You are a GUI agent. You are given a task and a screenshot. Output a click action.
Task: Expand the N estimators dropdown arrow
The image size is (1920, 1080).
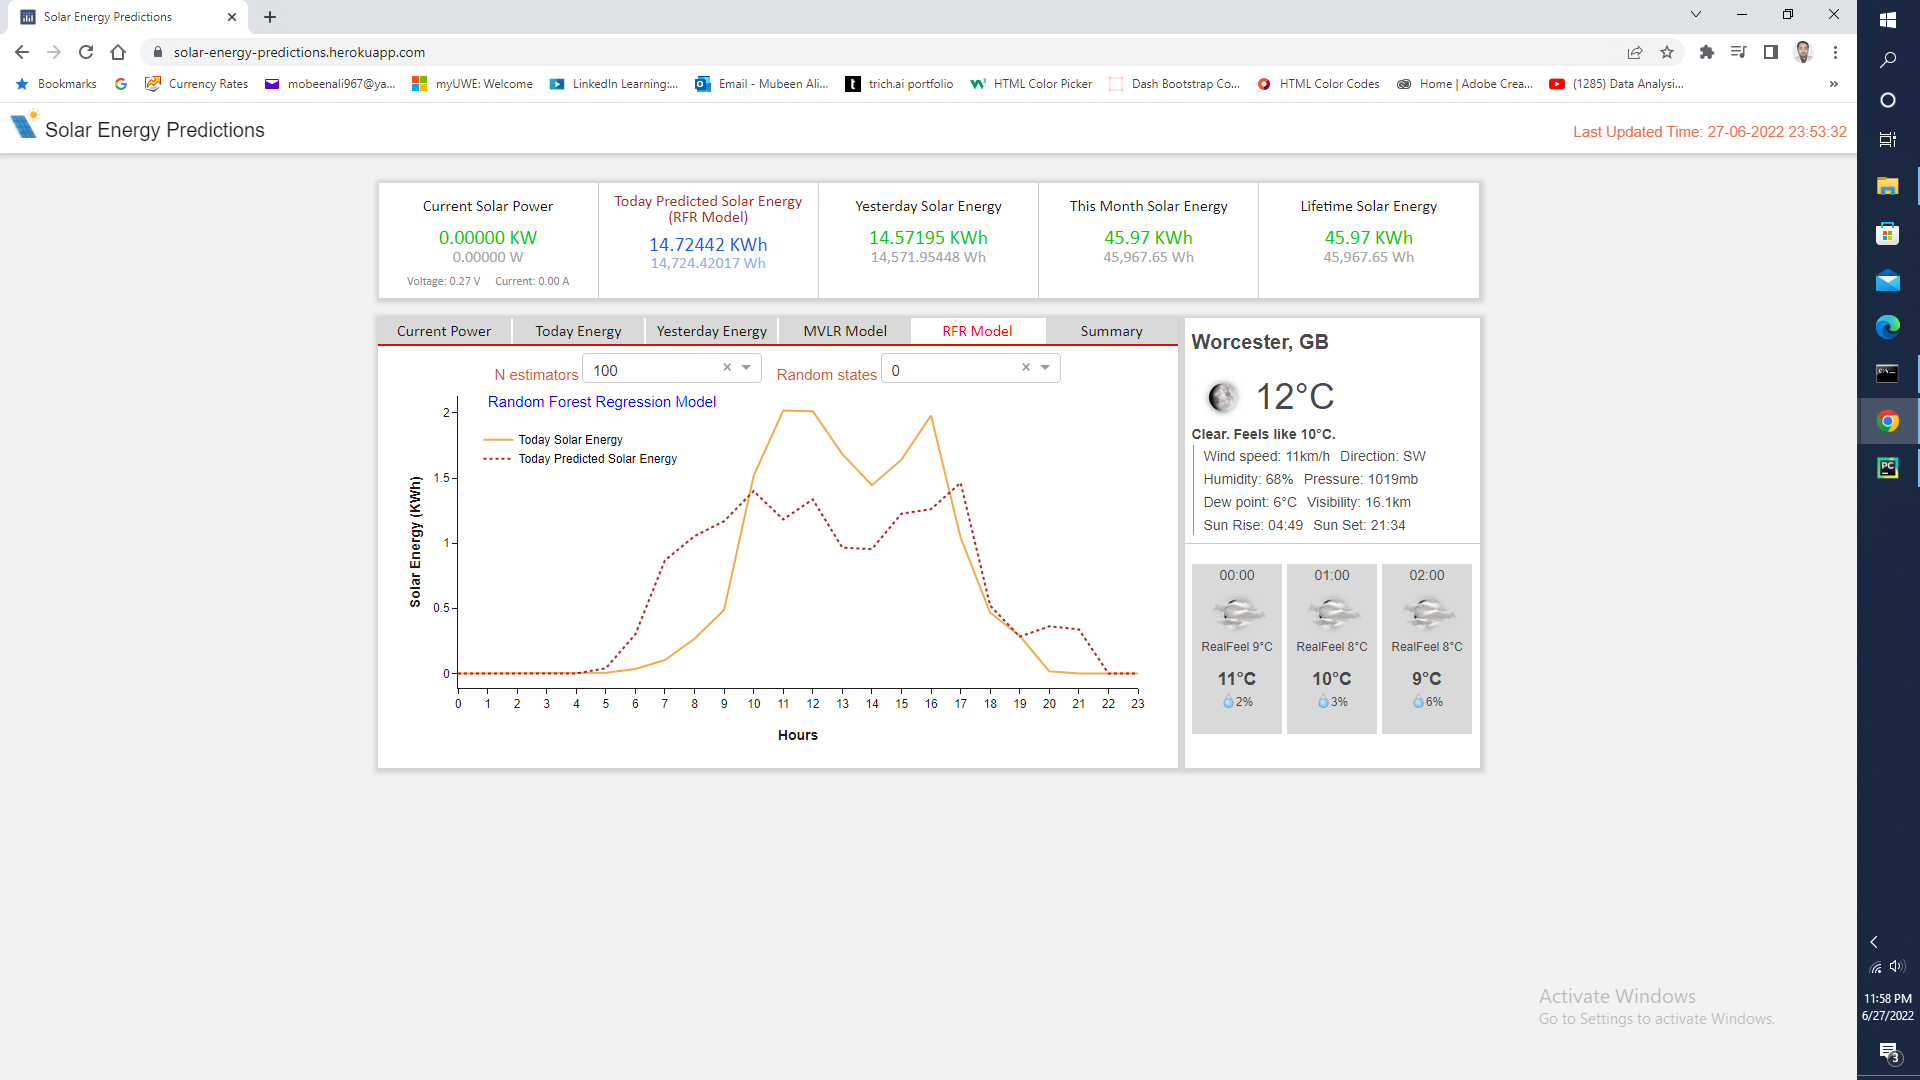click(746, 368)
